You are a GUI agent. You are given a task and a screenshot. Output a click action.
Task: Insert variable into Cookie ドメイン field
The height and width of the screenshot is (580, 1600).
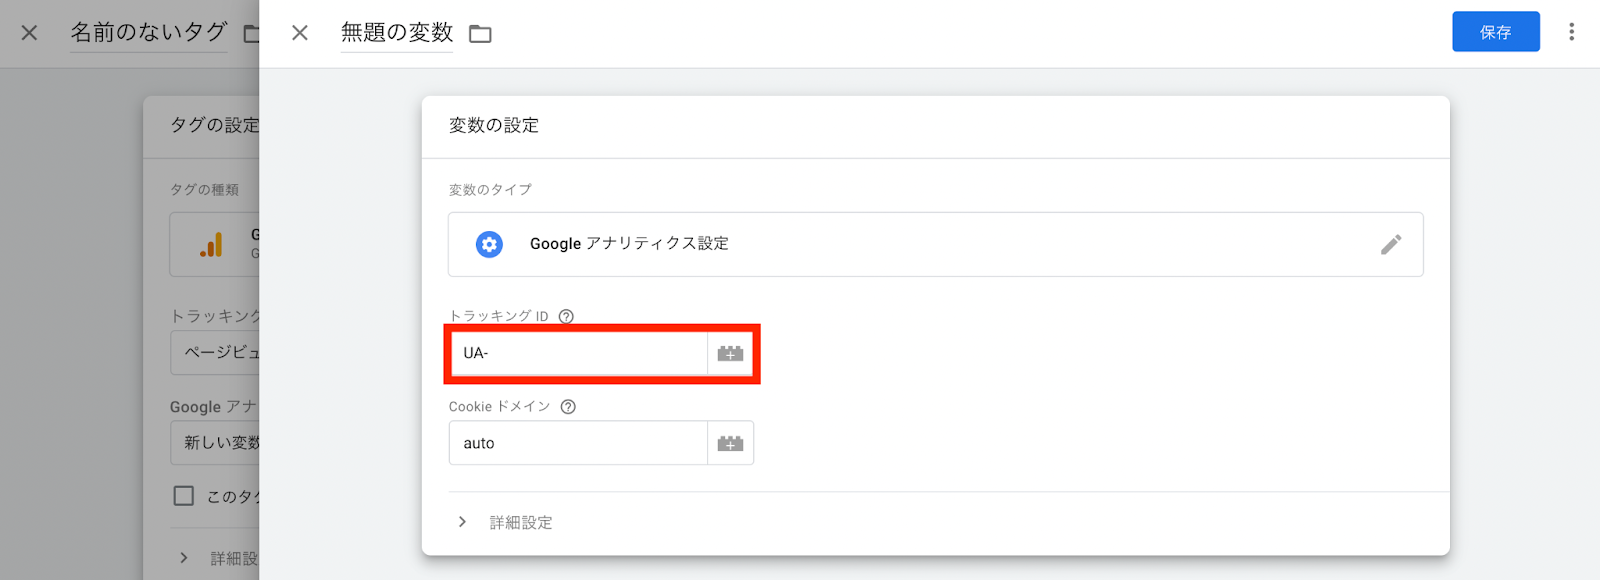point(731,443)
